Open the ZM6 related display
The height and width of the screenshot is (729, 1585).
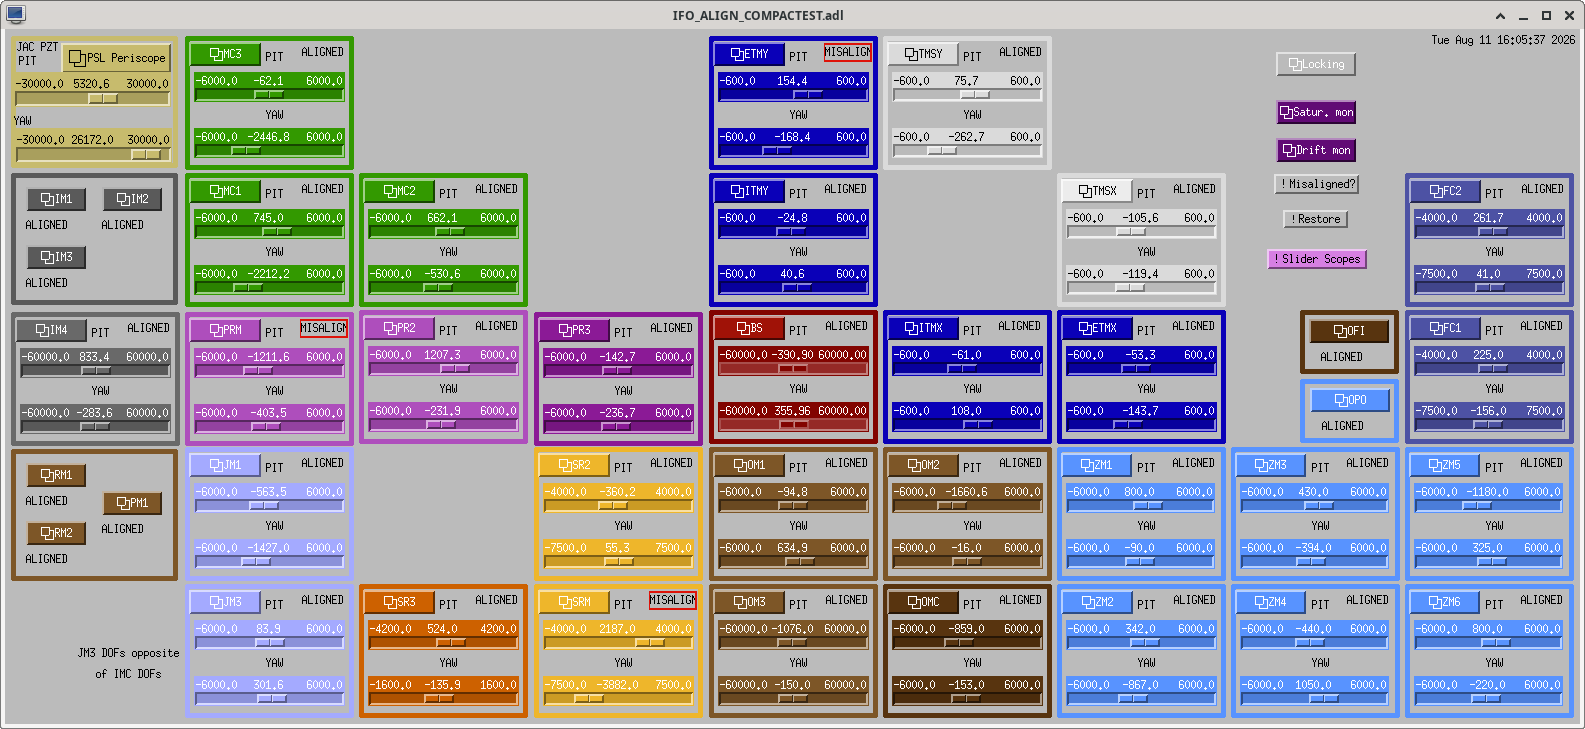pos(1445,602)
